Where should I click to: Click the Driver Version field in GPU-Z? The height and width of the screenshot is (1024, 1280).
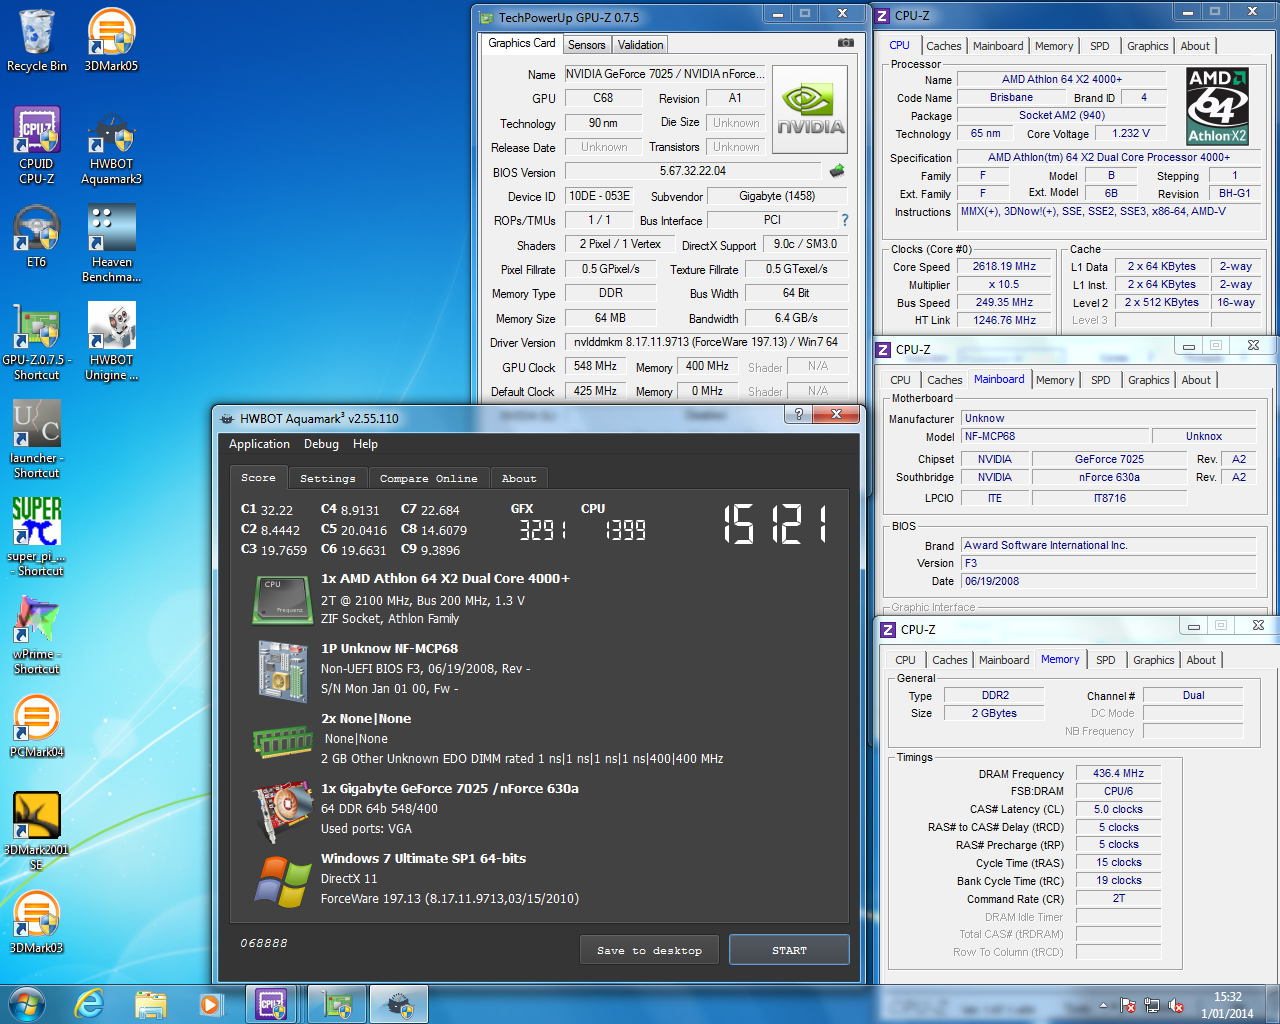(x=706, y=342)
